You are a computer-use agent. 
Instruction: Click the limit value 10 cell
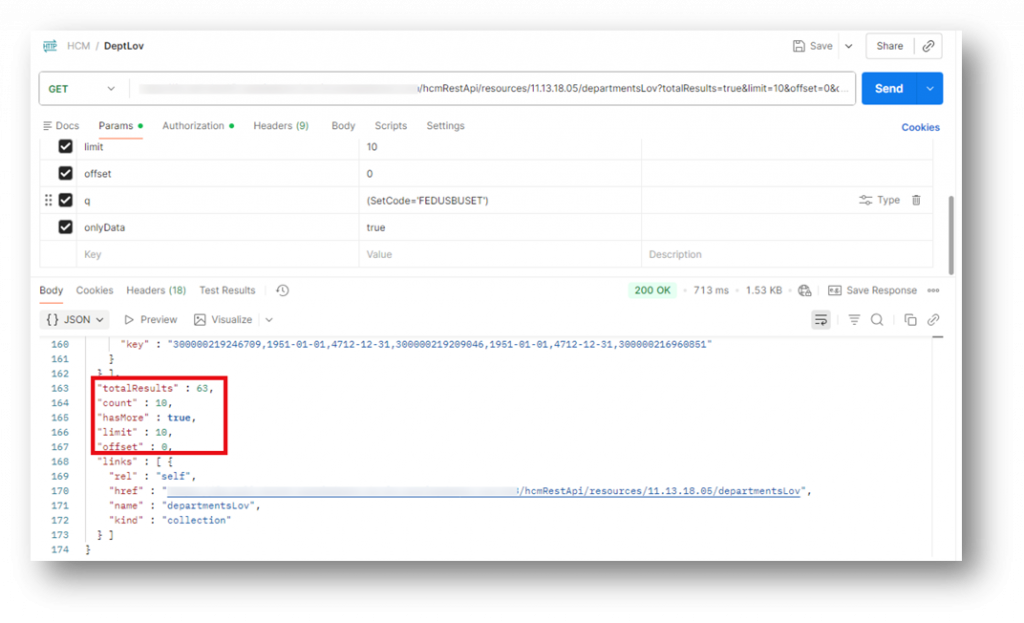tap(500, 147)
